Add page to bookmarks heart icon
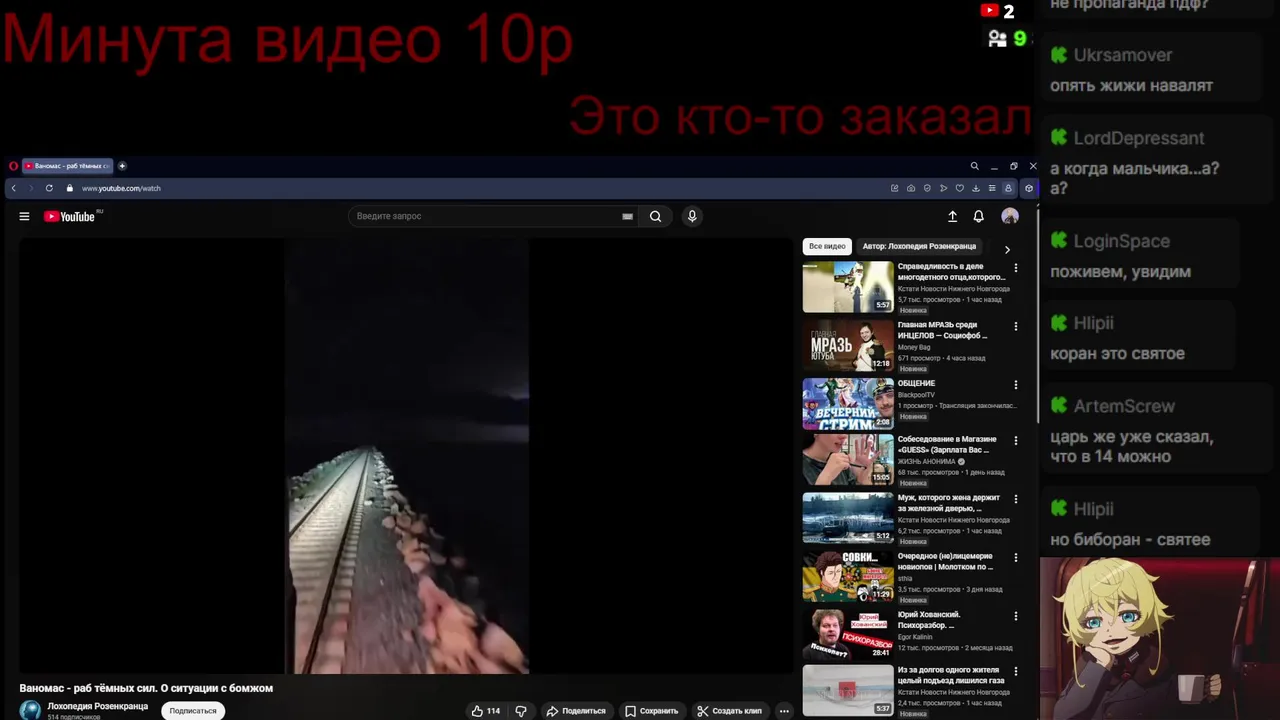This screenshot has width=1280, height=720. [960, 188]
